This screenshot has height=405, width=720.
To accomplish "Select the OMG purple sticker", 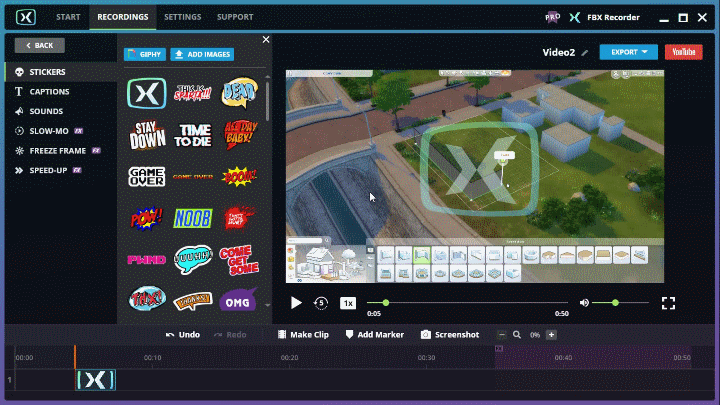I will point(238,301).
